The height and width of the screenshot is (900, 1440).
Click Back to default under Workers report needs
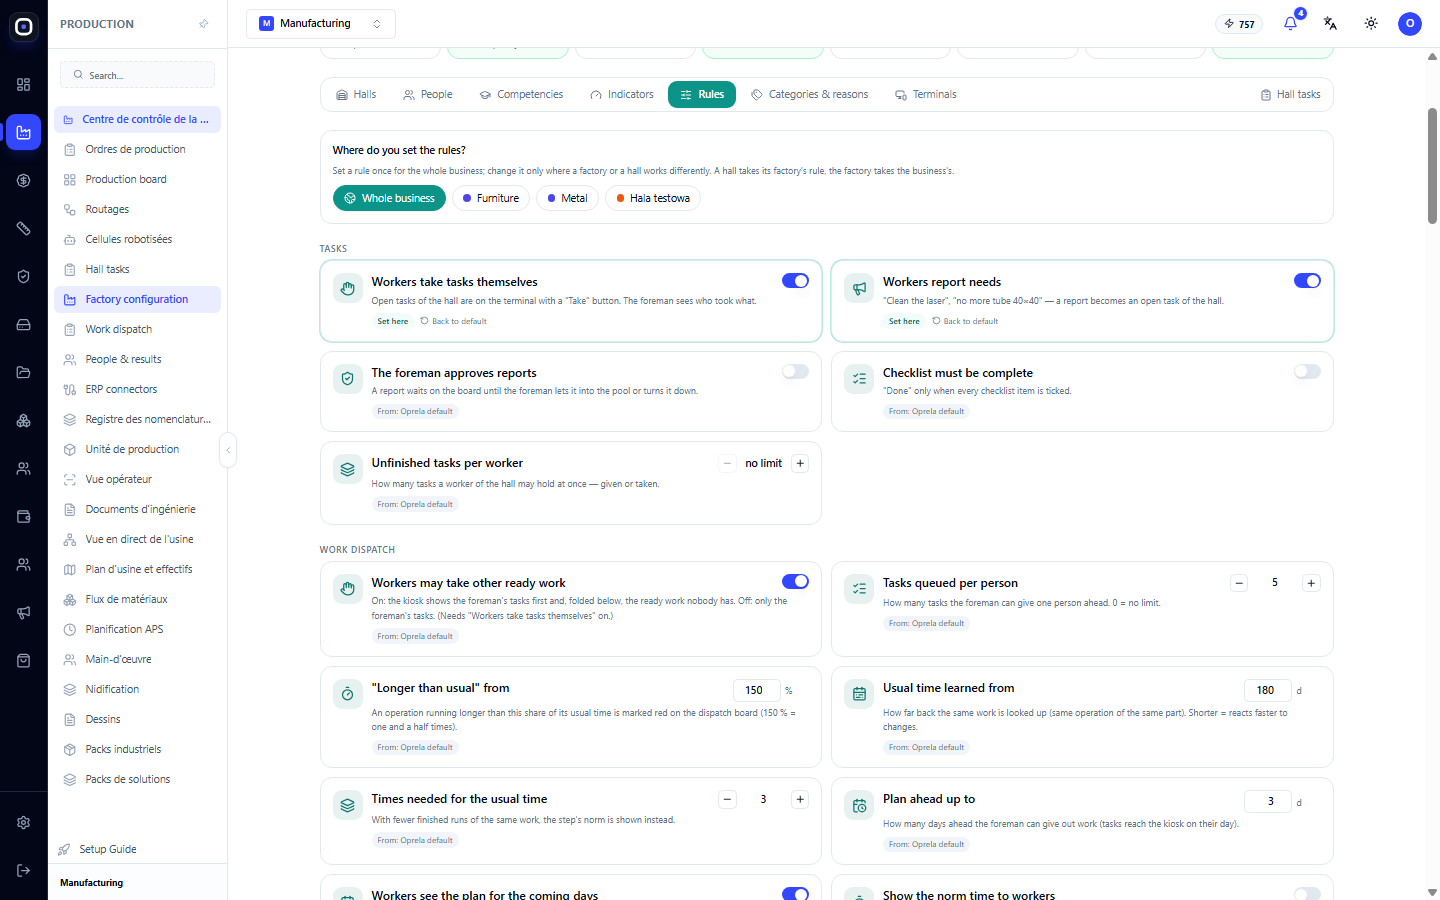click(965, 321)
